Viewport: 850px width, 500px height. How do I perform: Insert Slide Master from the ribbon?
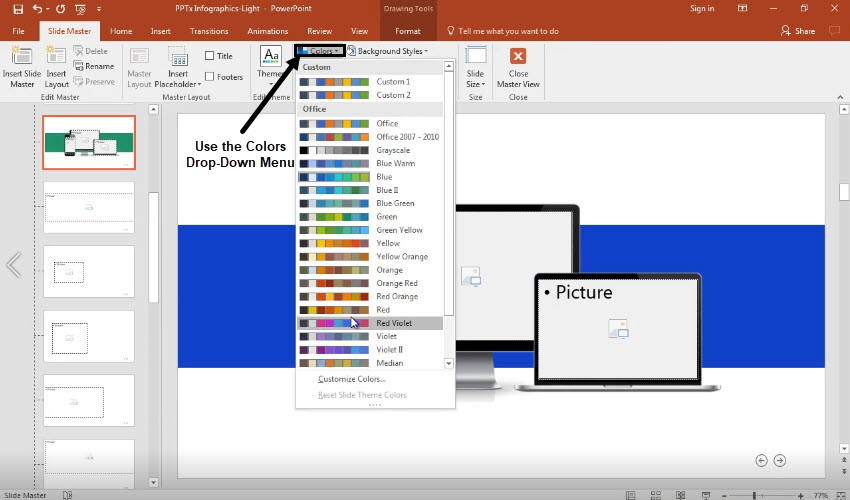point(22,67)
